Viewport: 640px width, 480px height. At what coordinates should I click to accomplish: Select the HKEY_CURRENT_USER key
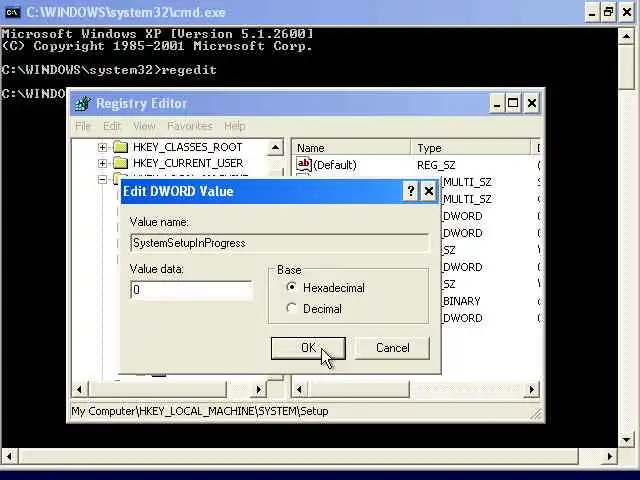pyautogui.click(x=188, y=163)
